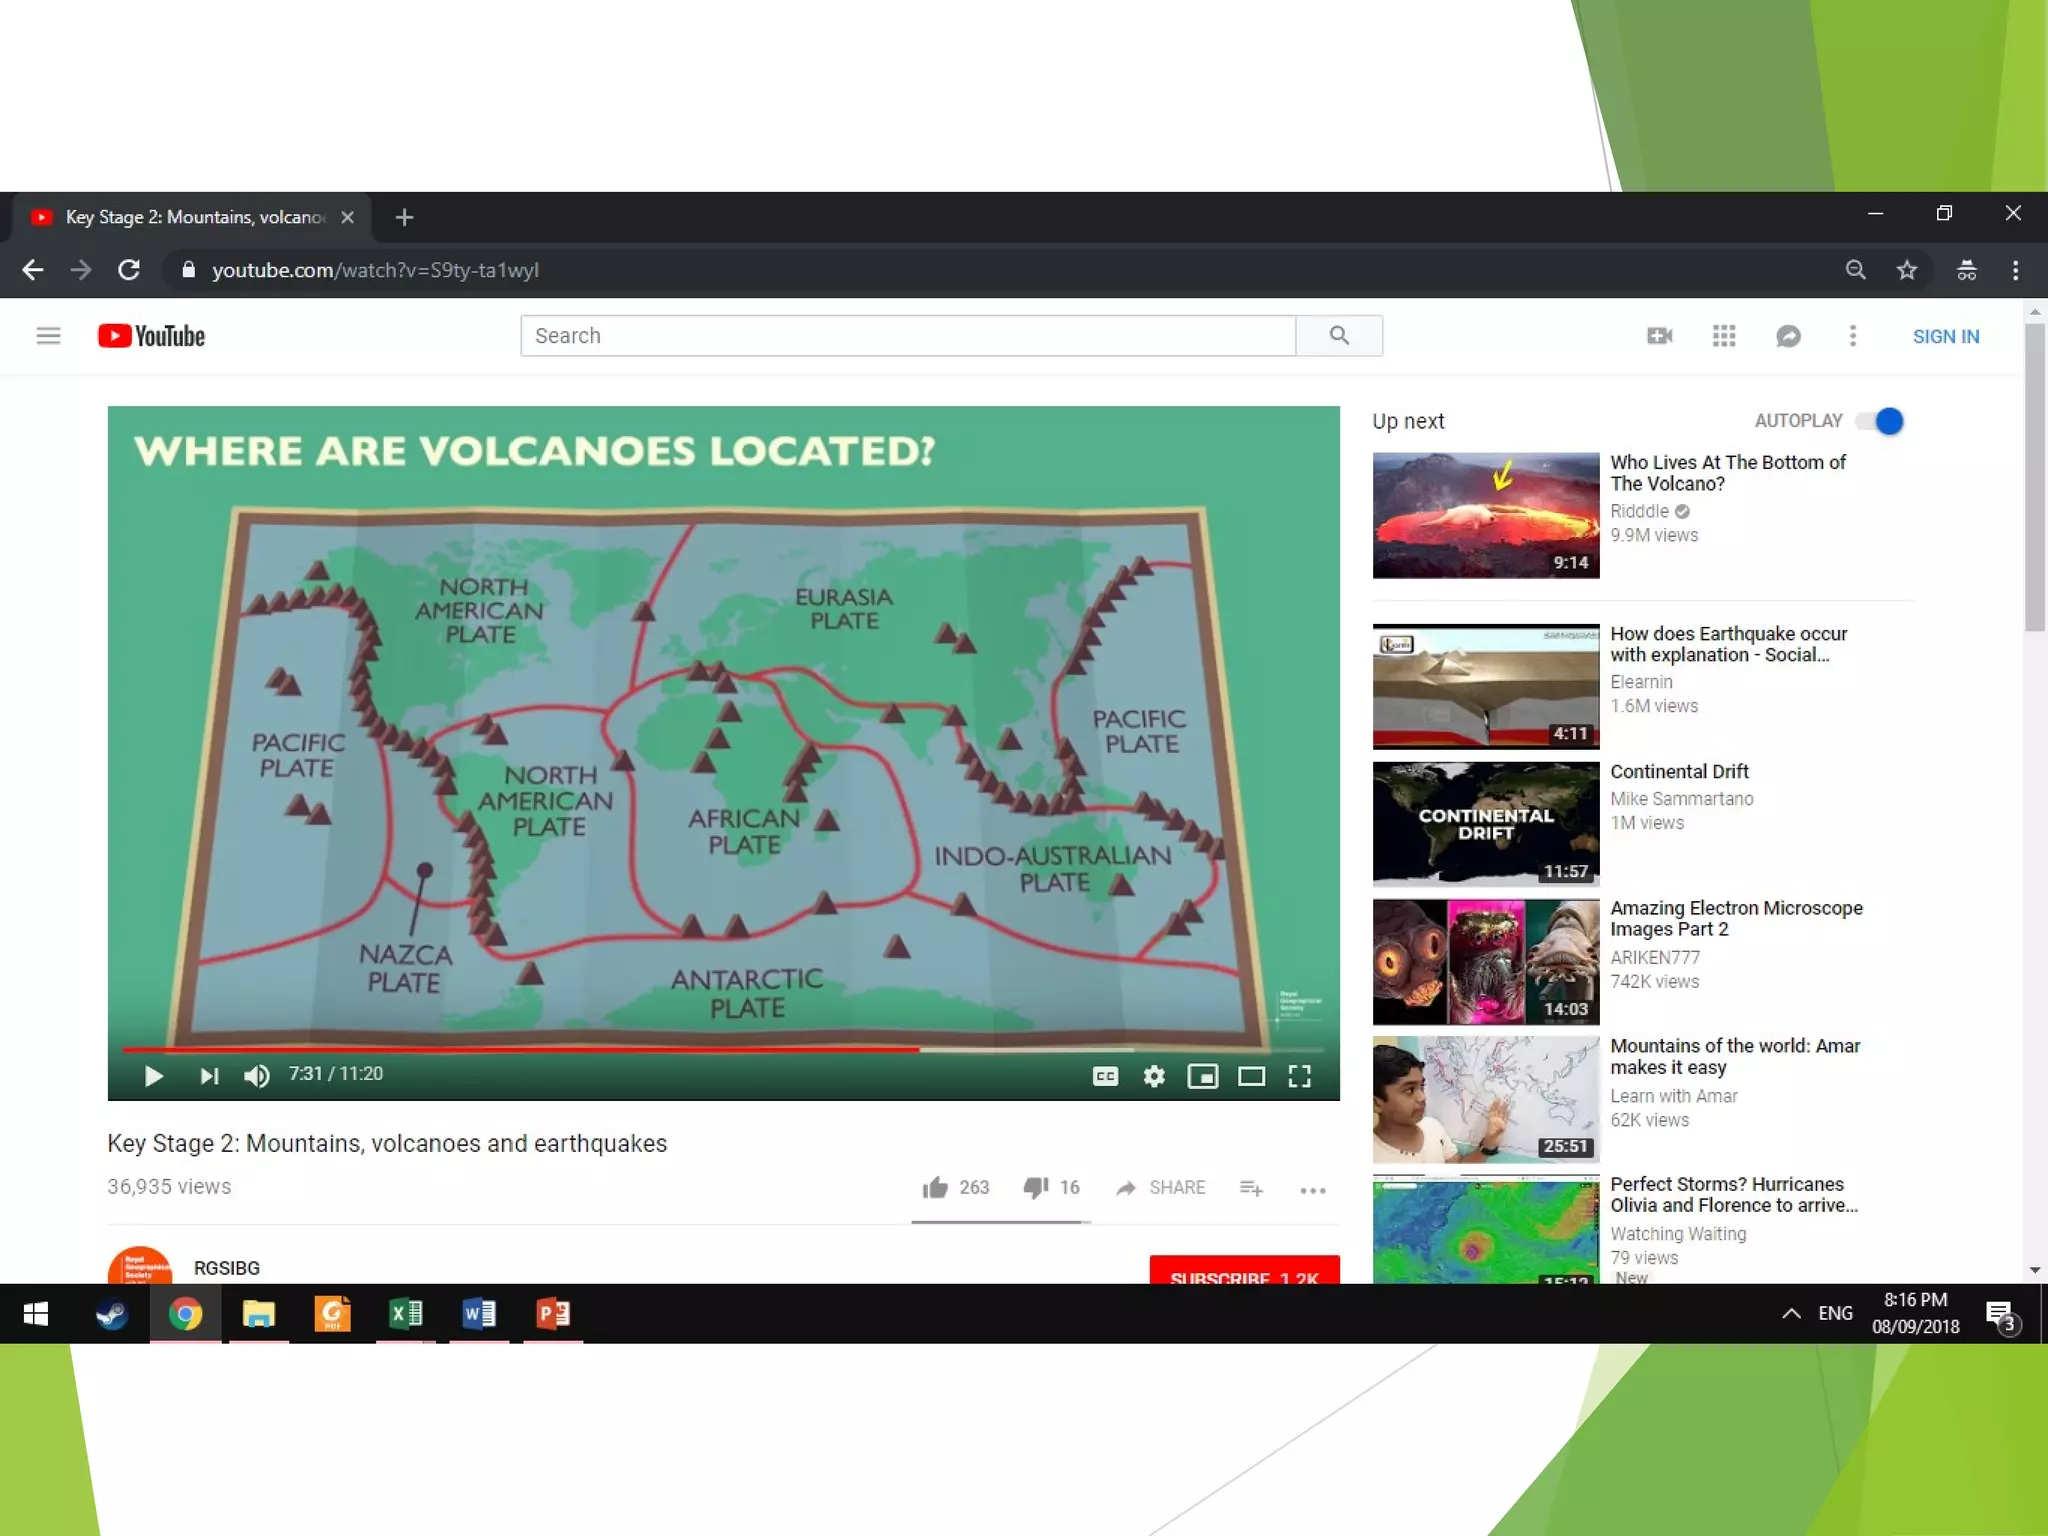2048x1536 pixels.
Task: Open the YouTube hamburger guide menu
Action: [x=48, y=336]
